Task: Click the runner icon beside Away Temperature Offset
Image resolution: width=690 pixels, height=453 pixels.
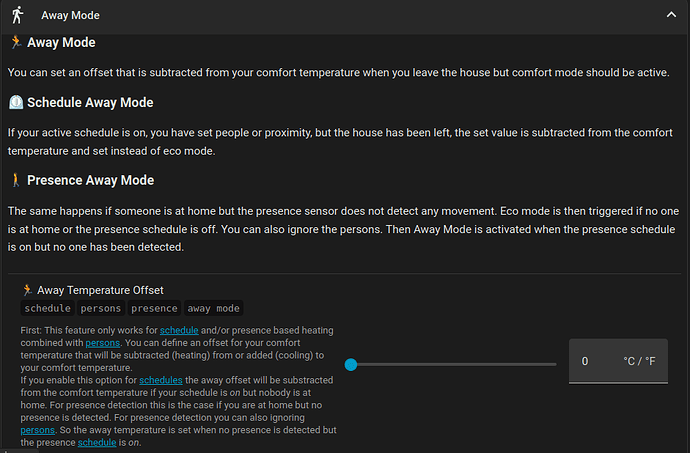Action: (x=27, y=290)
